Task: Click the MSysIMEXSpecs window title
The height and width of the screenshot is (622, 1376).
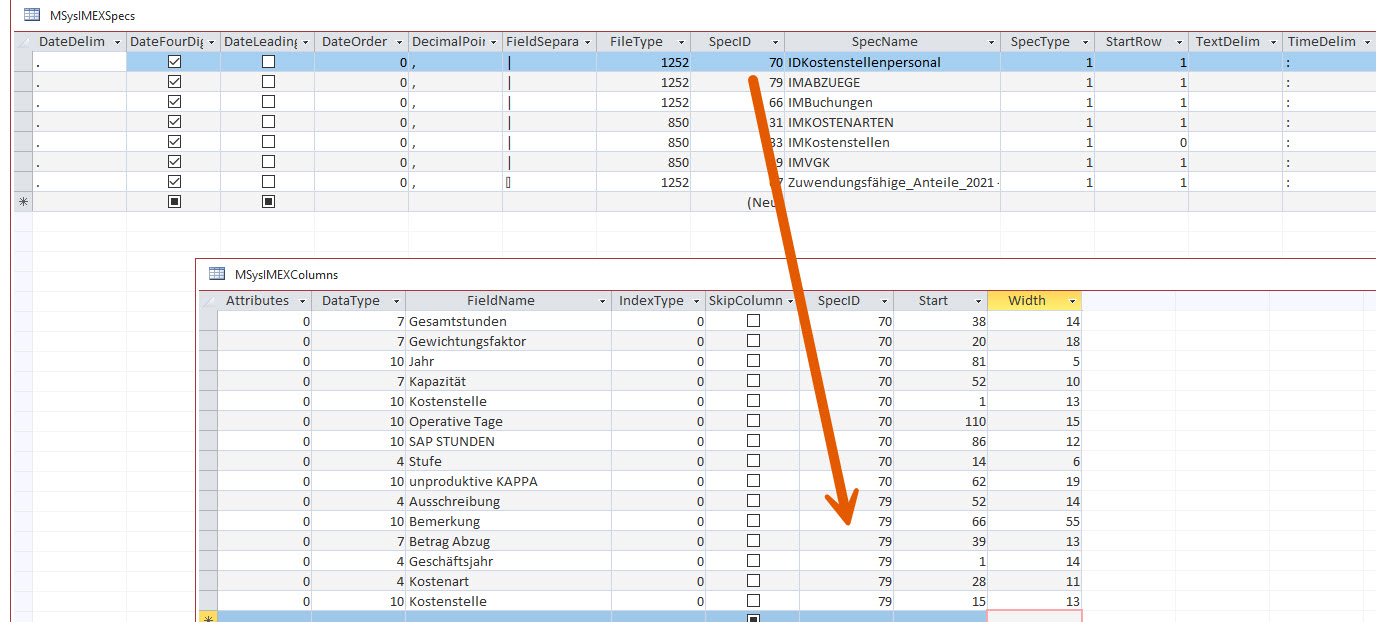Action: point(92,16)
